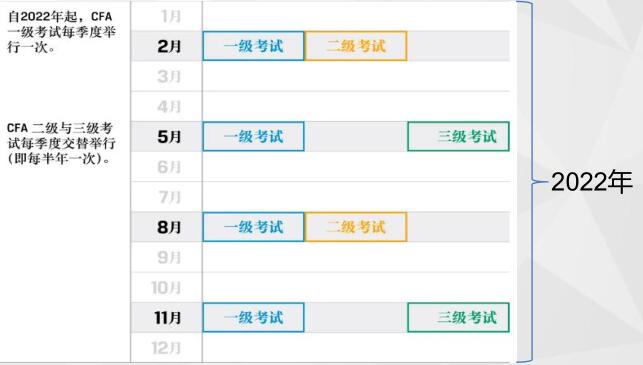Click the text about 二级与三级考试交替举行
Viewport: 643px width, 365px height.
[62, 143]
